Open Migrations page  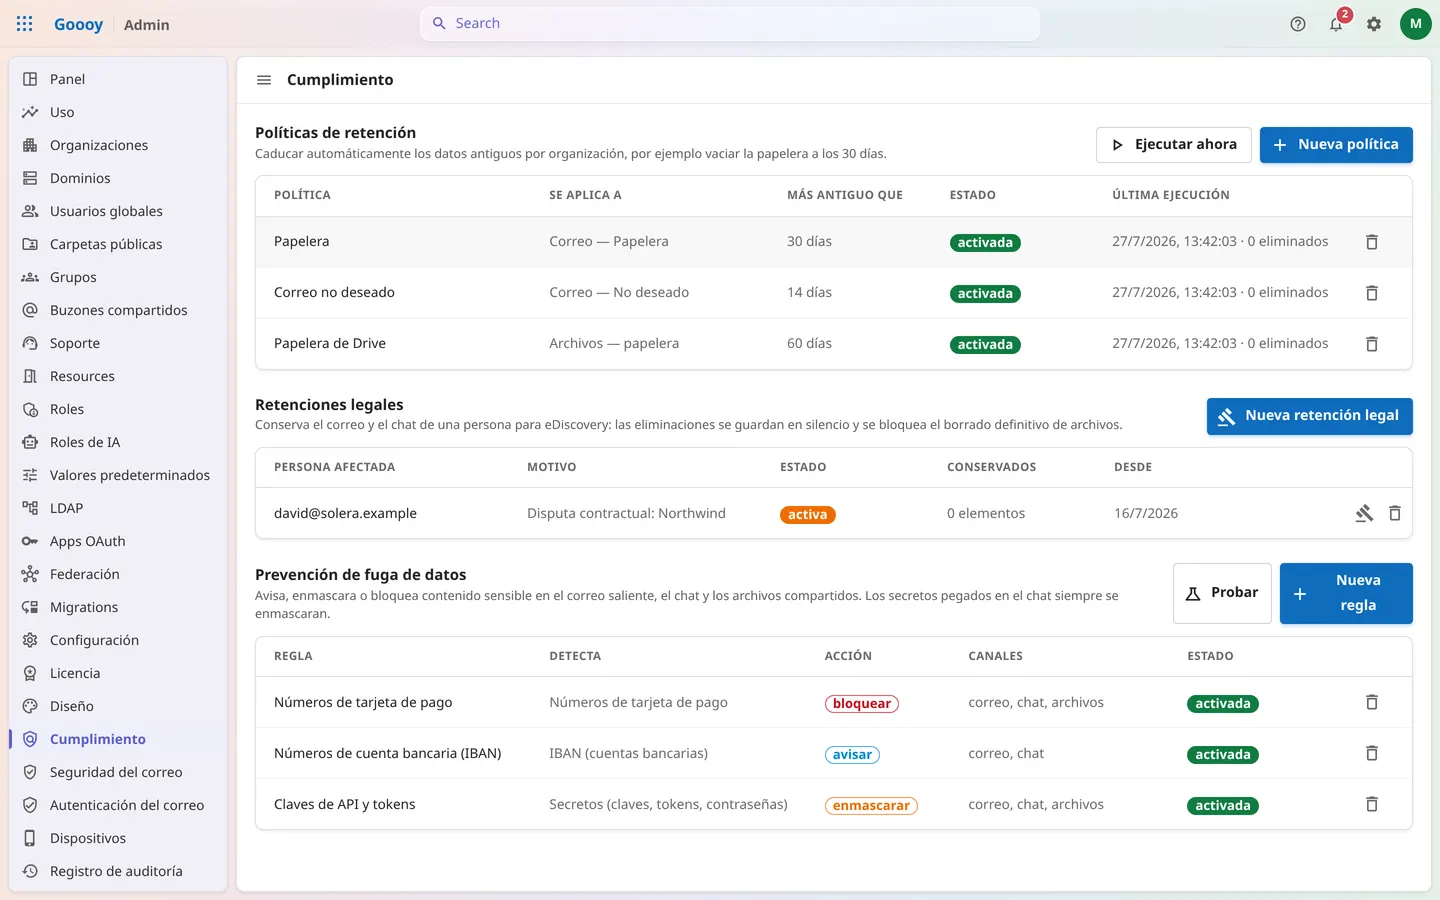tap(118, 607)
